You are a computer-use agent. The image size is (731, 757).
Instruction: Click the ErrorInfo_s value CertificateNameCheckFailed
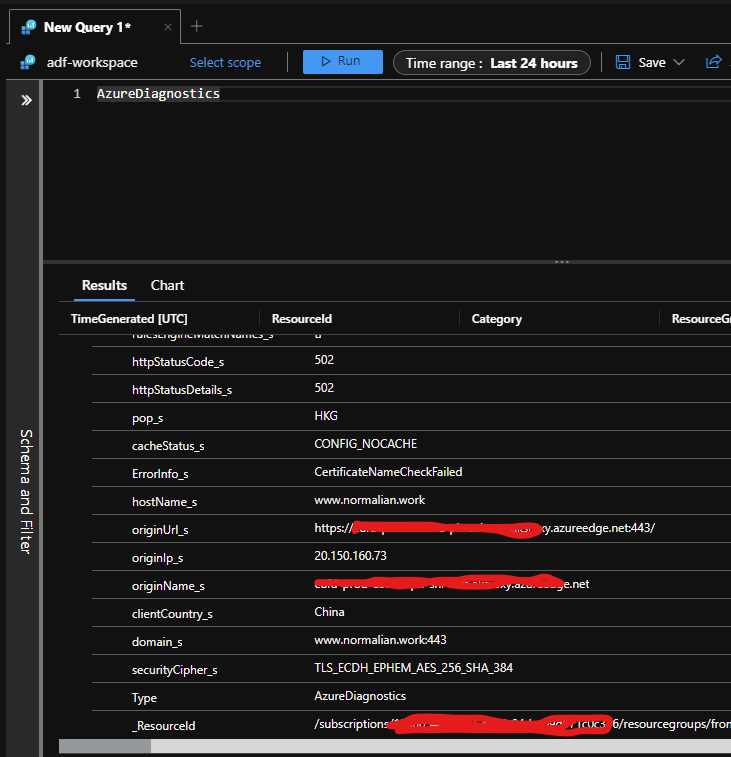click(x=388, y=472)
